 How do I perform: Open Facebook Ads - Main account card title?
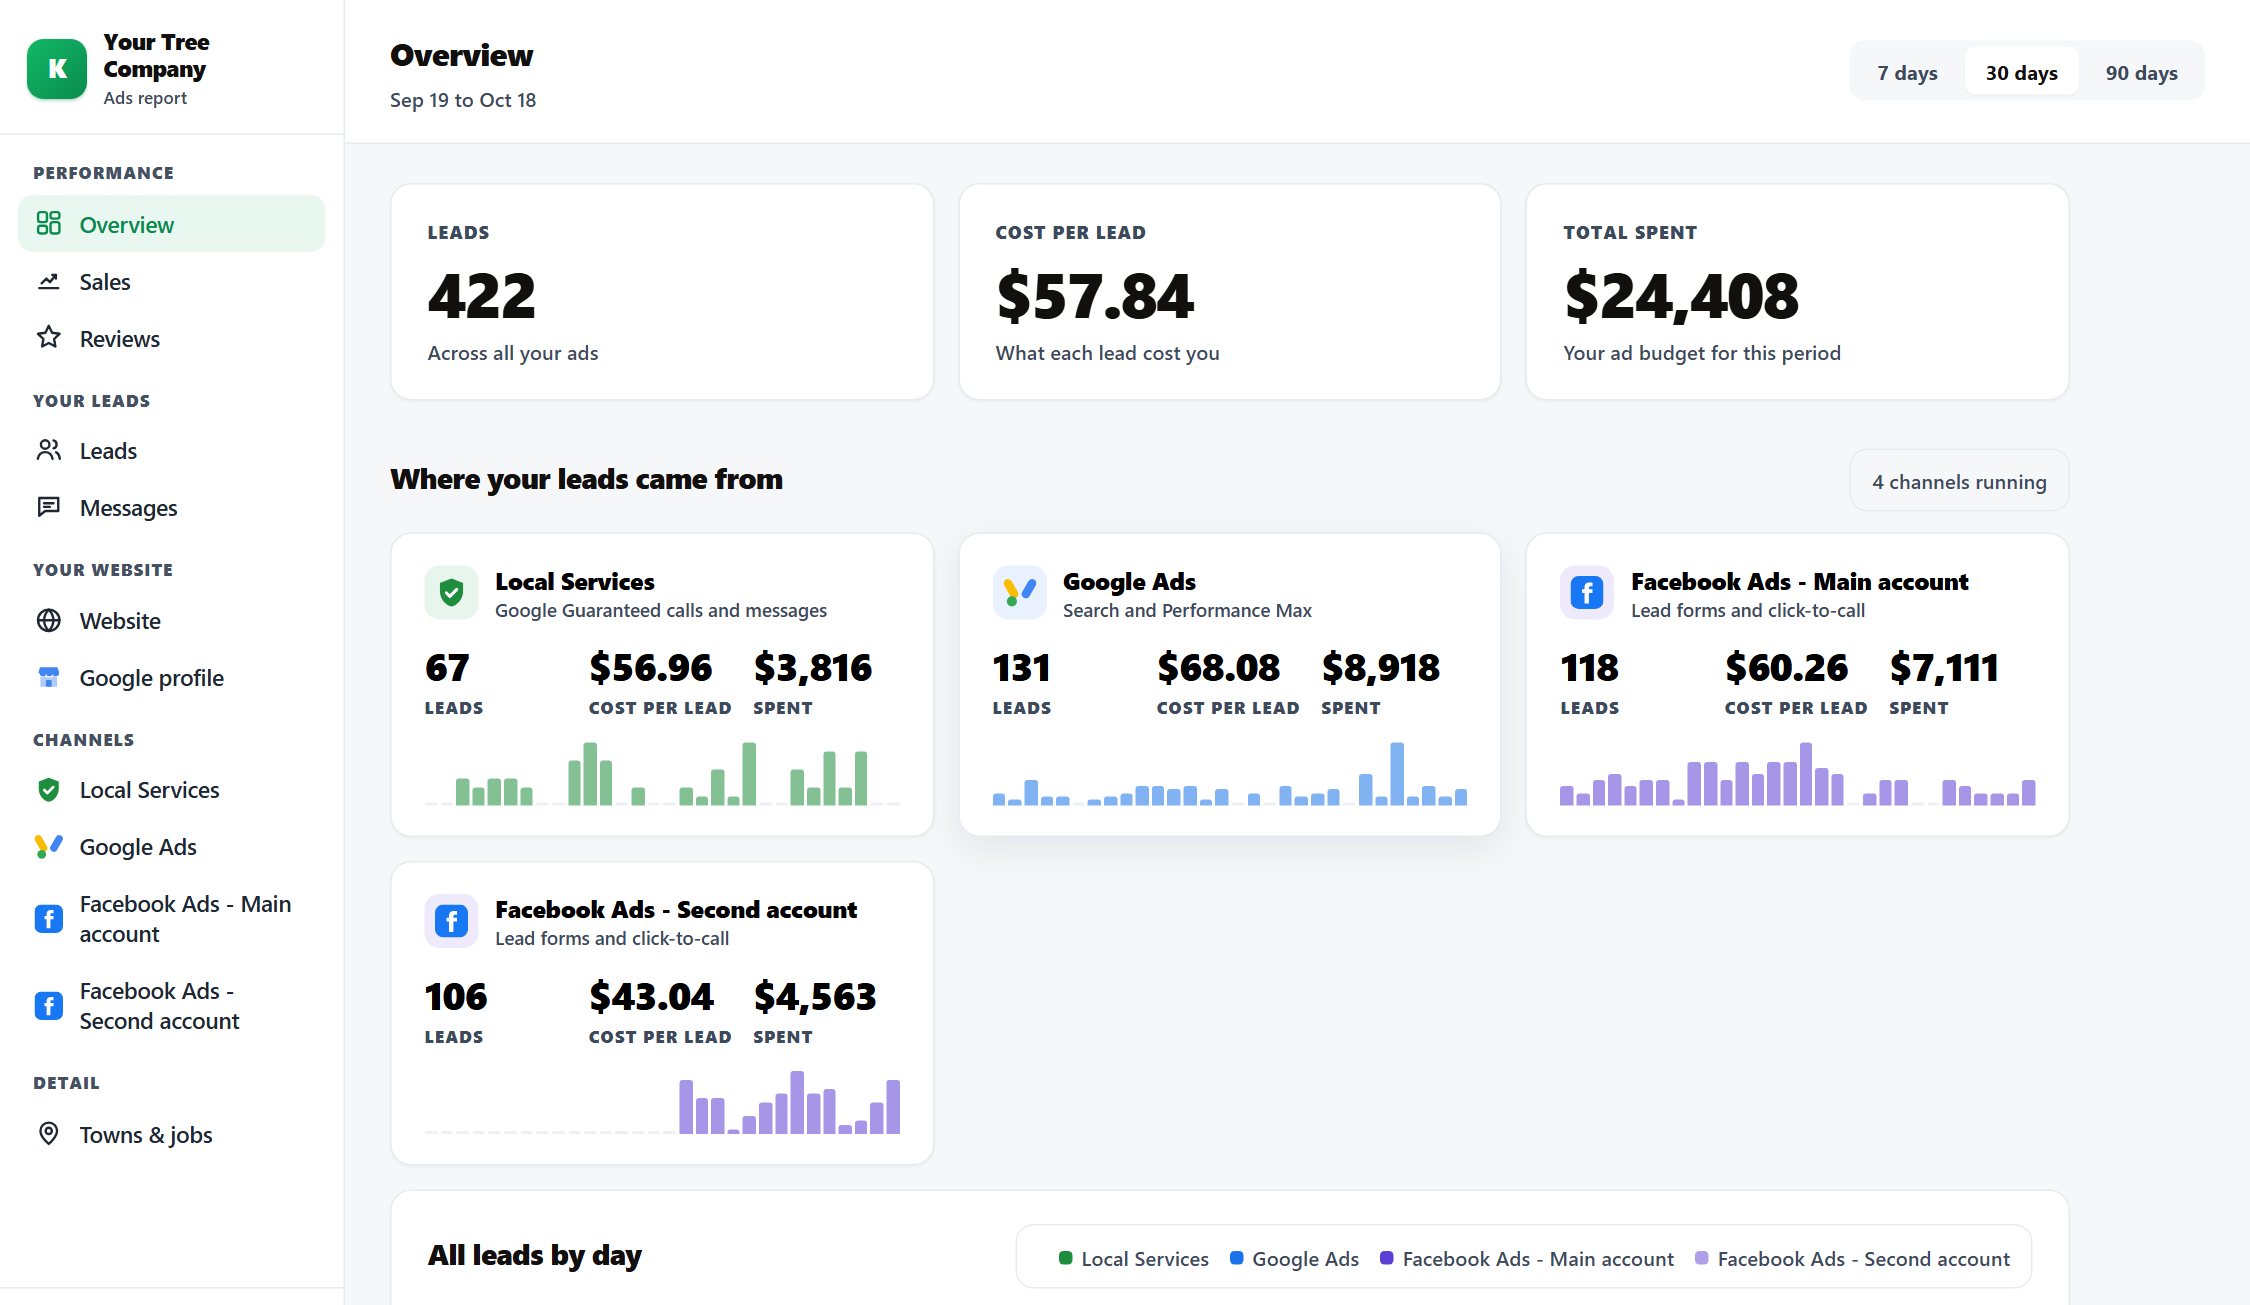(x=1799, y=581)
